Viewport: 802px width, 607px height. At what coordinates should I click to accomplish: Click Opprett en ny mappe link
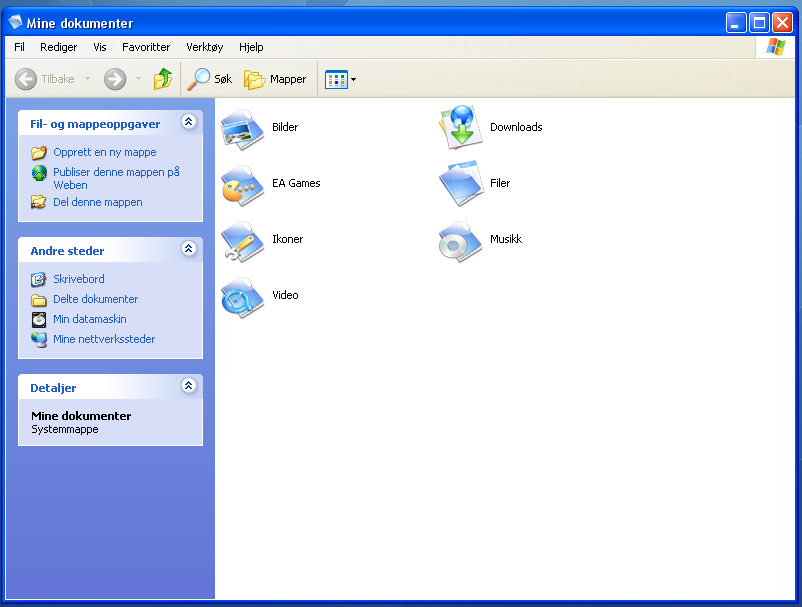point(104,153)
